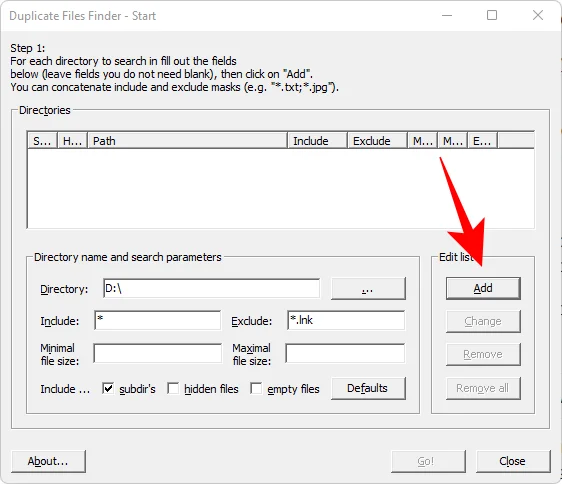Screen dimensions: 562x484
Task: Select the Minimal file size field
Action: [x=158, y=353]
